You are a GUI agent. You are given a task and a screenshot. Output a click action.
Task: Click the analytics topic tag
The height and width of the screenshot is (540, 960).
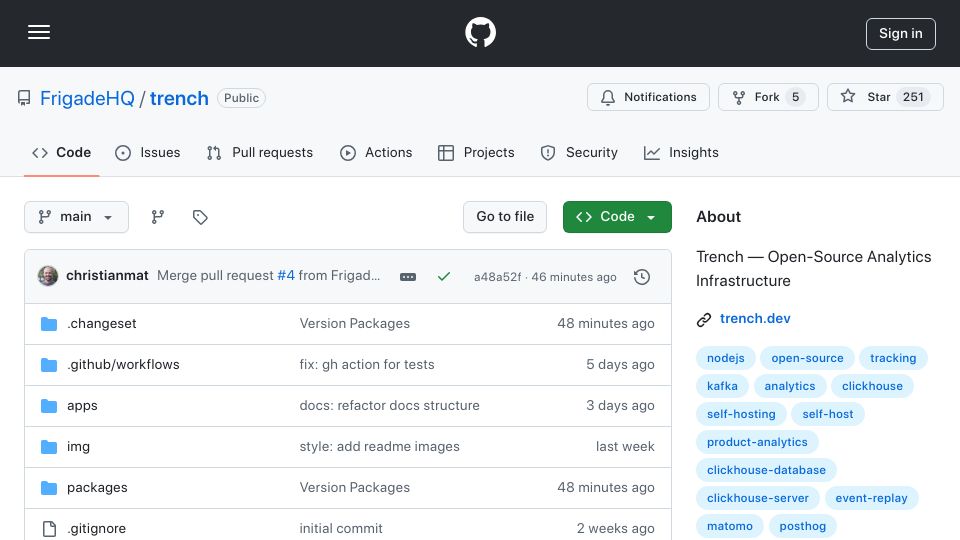tap(790, 386)
